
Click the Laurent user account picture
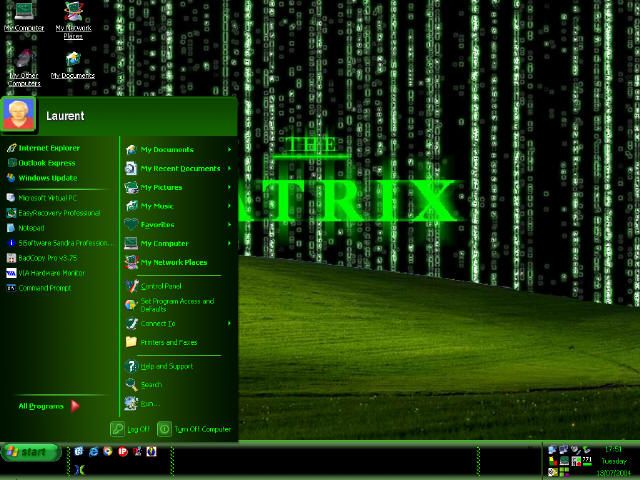[19, 115]
